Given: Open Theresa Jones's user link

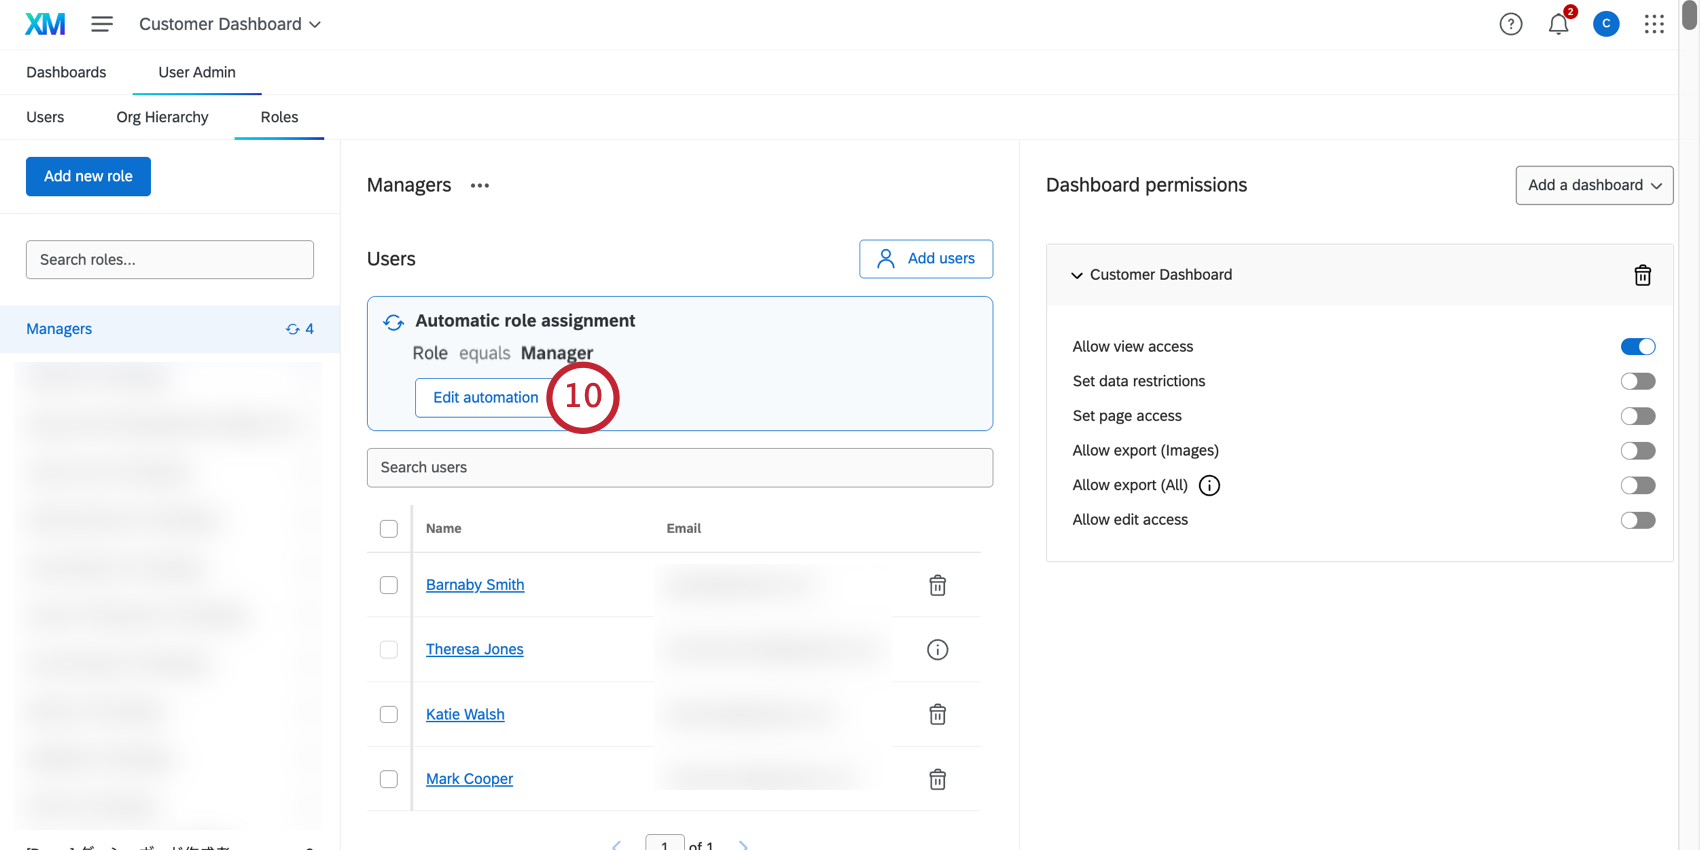Looking at the screenshot, I should (x=474, y=649).
